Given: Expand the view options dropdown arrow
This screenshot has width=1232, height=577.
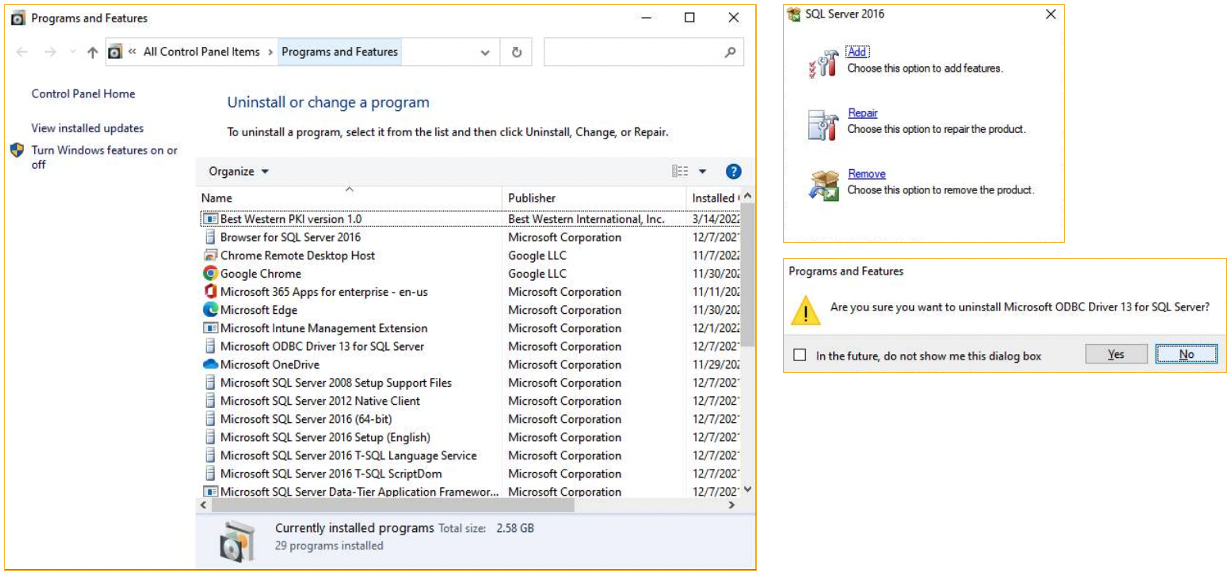Looking at the screenshot, I should click(702, 172).
